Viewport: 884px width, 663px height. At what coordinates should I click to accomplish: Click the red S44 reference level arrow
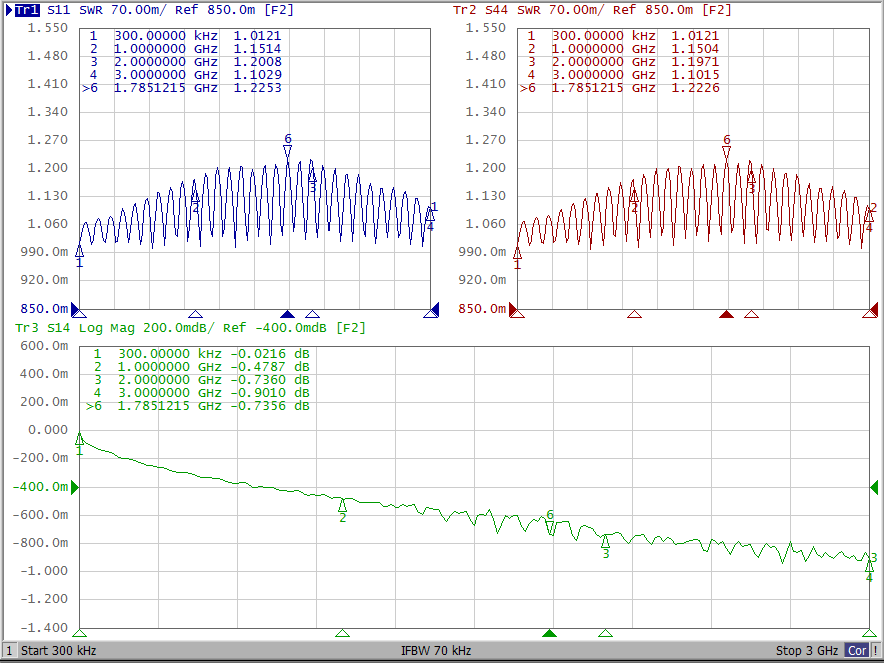tap(516, 310)
